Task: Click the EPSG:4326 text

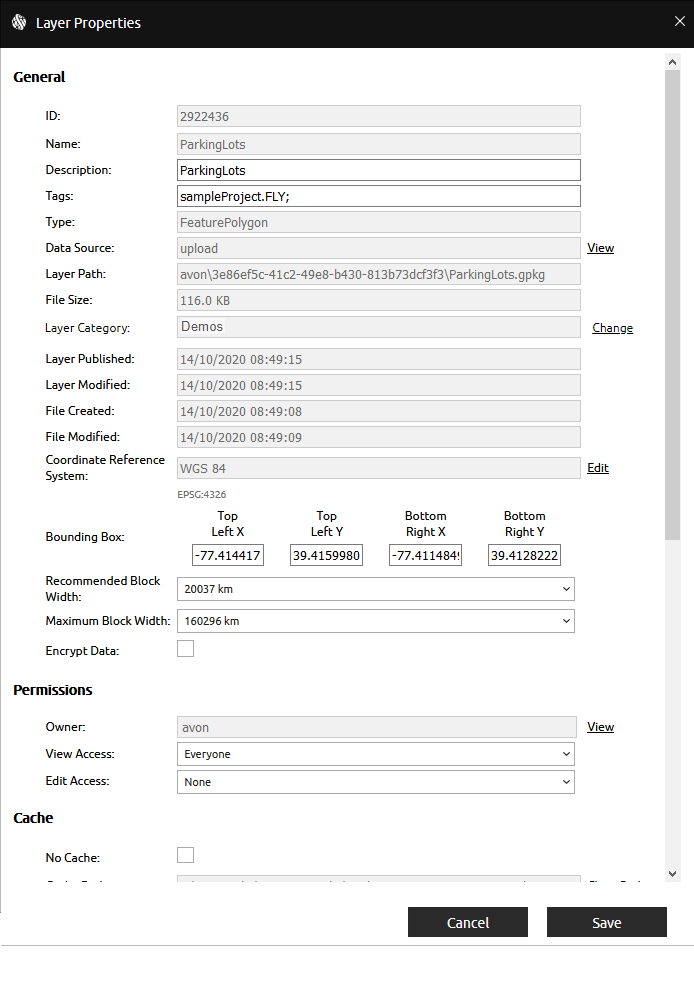Action: 201,495
